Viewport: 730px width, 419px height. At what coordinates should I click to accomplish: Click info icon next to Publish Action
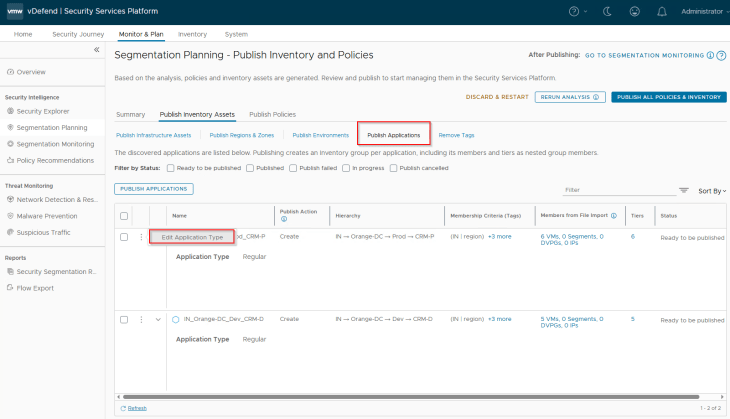tap(284, 218)
